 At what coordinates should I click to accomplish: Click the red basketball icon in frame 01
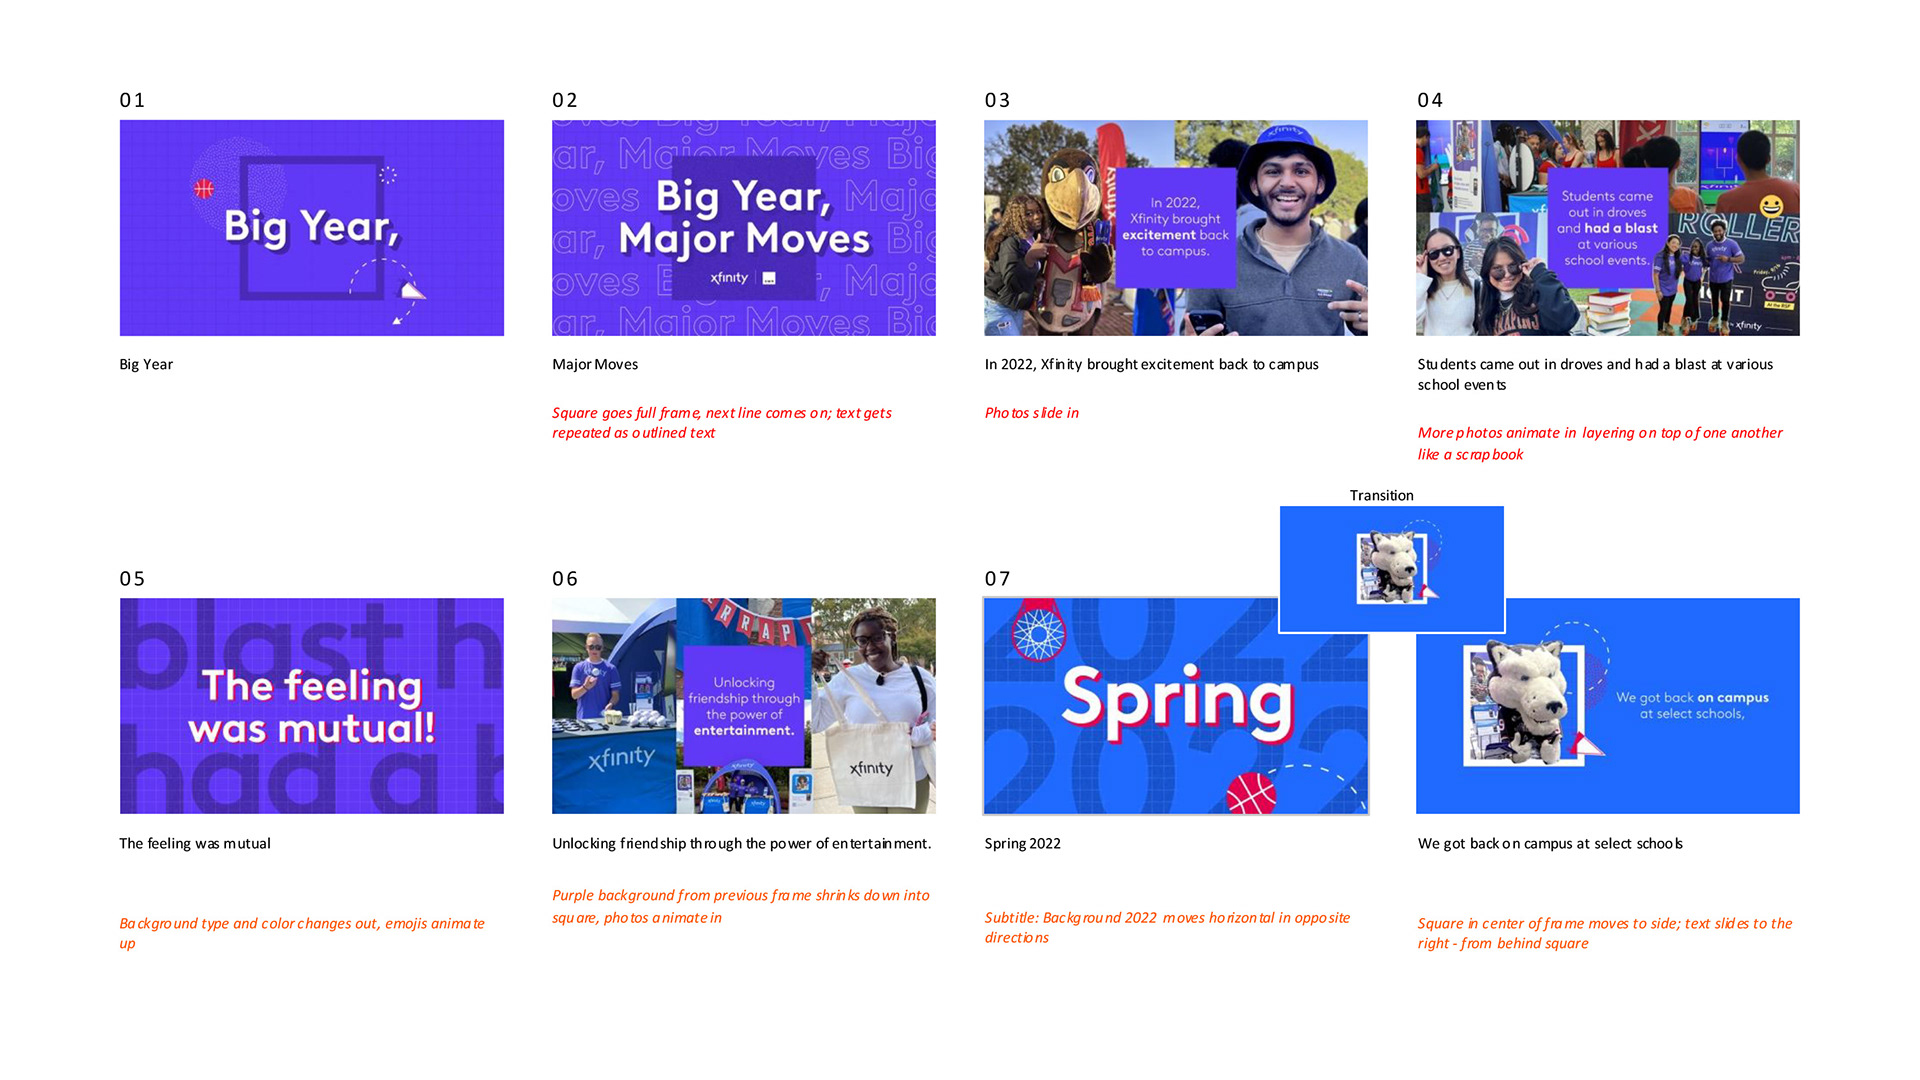[x=204, y=188]
